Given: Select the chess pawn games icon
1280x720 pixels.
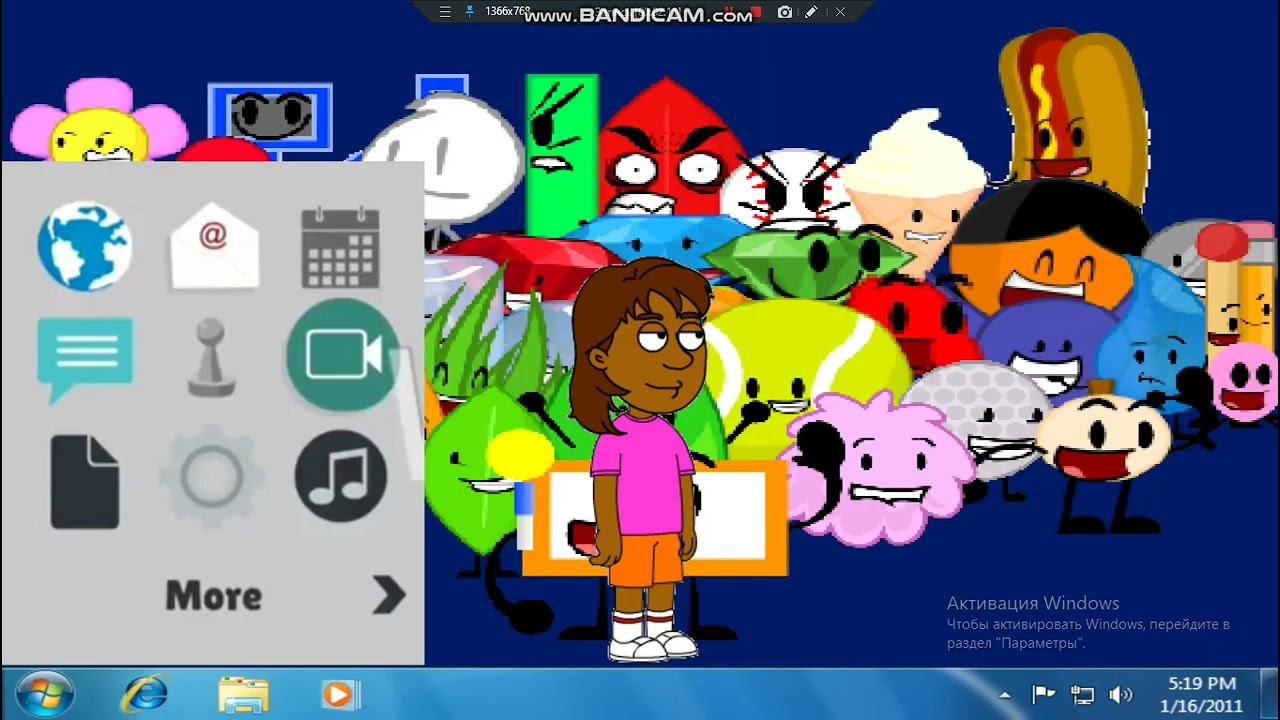Looking at the screenshot, I should [x=211, y=357].
